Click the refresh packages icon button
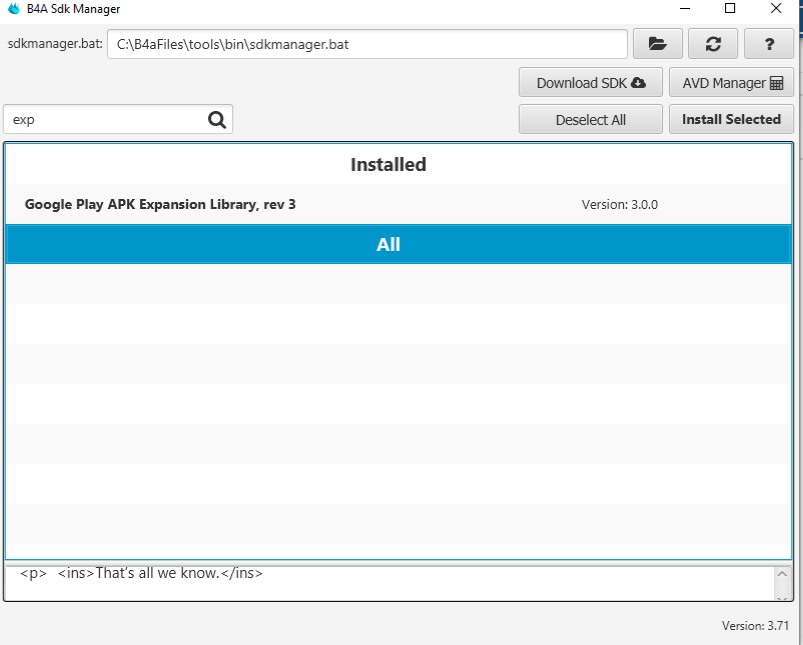 pyautogui.click(x=713, y=44)
